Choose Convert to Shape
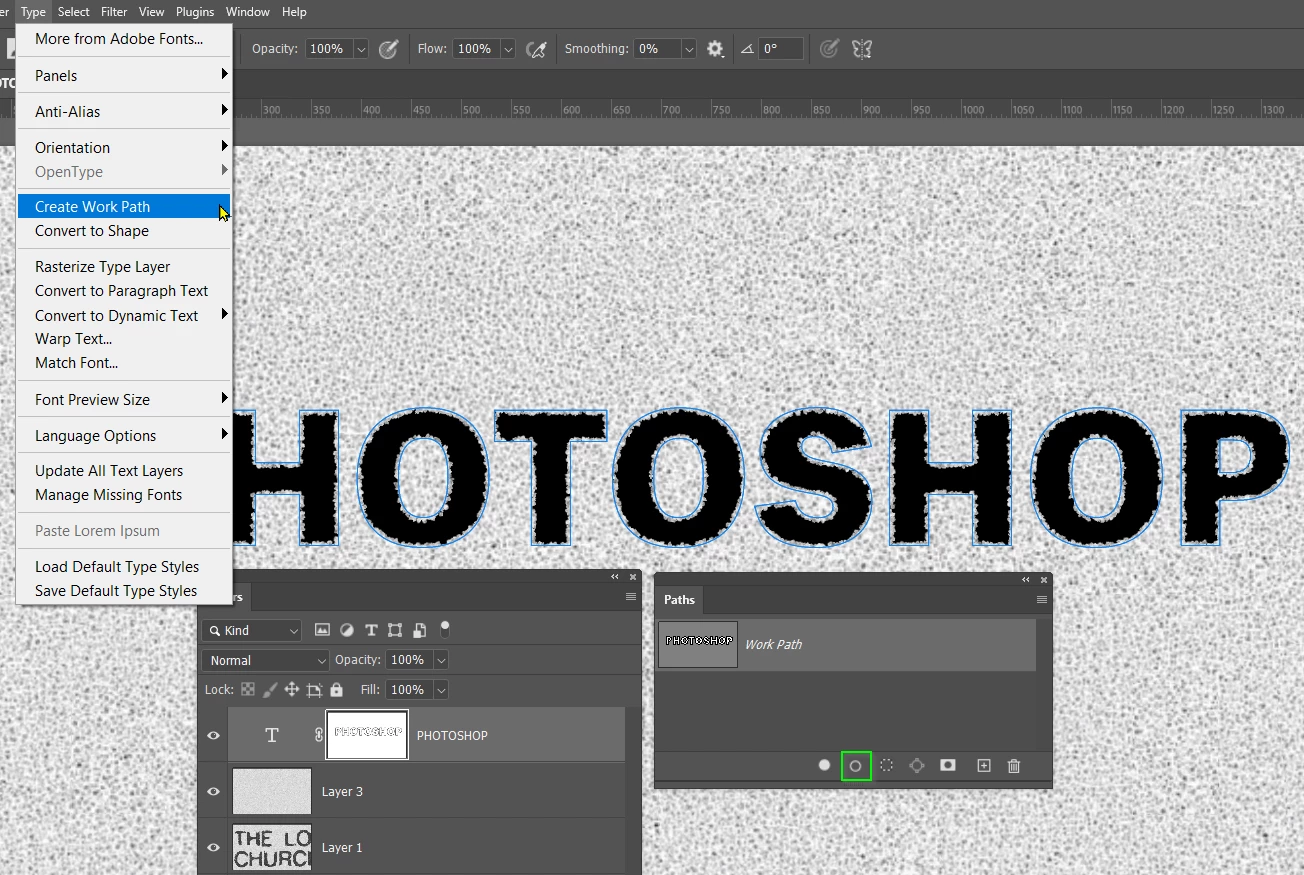 (x=124, y=231)
